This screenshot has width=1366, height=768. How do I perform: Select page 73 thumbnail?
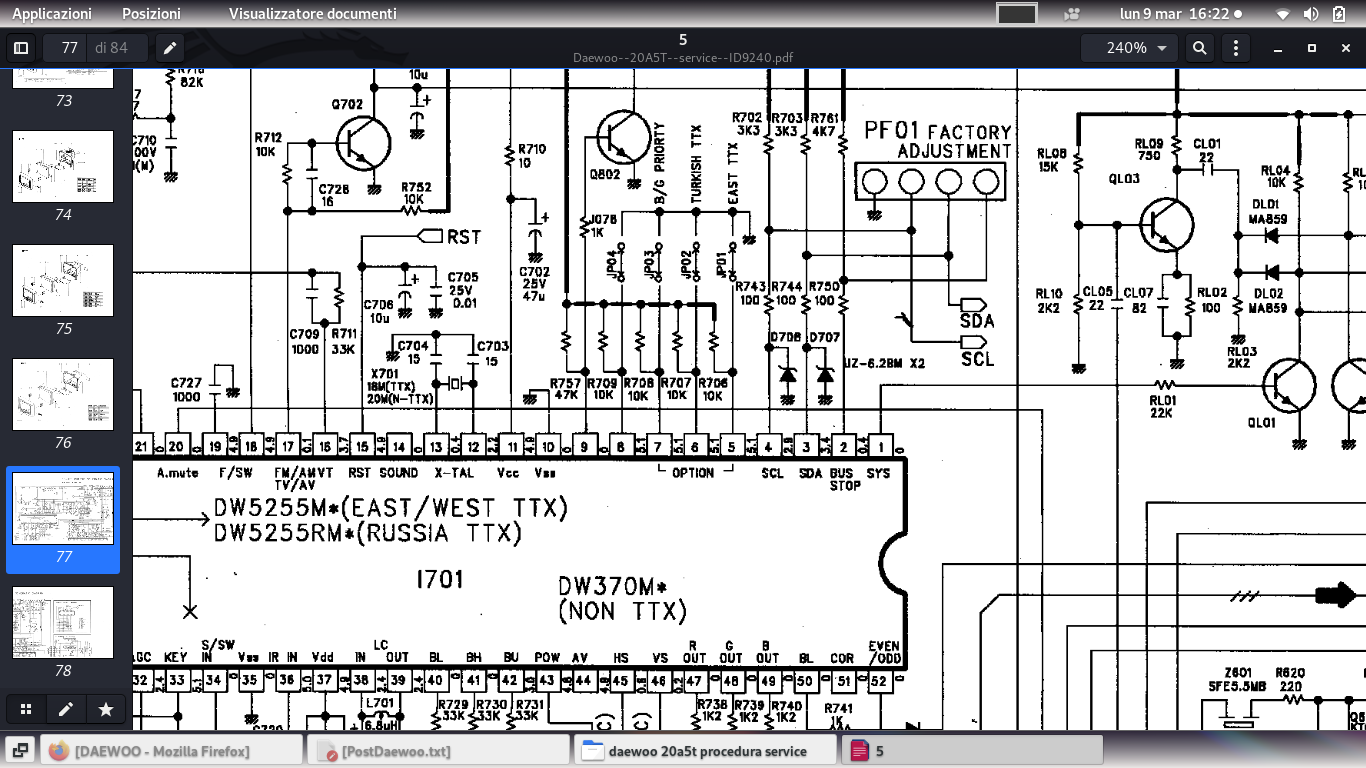point(63,81)
